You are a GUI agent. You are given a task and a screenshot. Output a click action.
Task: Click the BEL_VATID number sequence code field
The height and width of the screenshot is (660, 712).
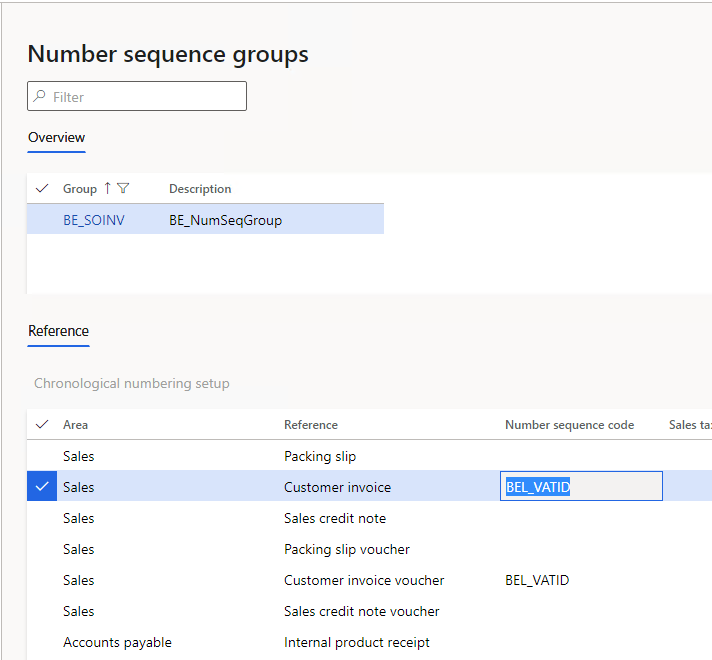coord(580,487)
